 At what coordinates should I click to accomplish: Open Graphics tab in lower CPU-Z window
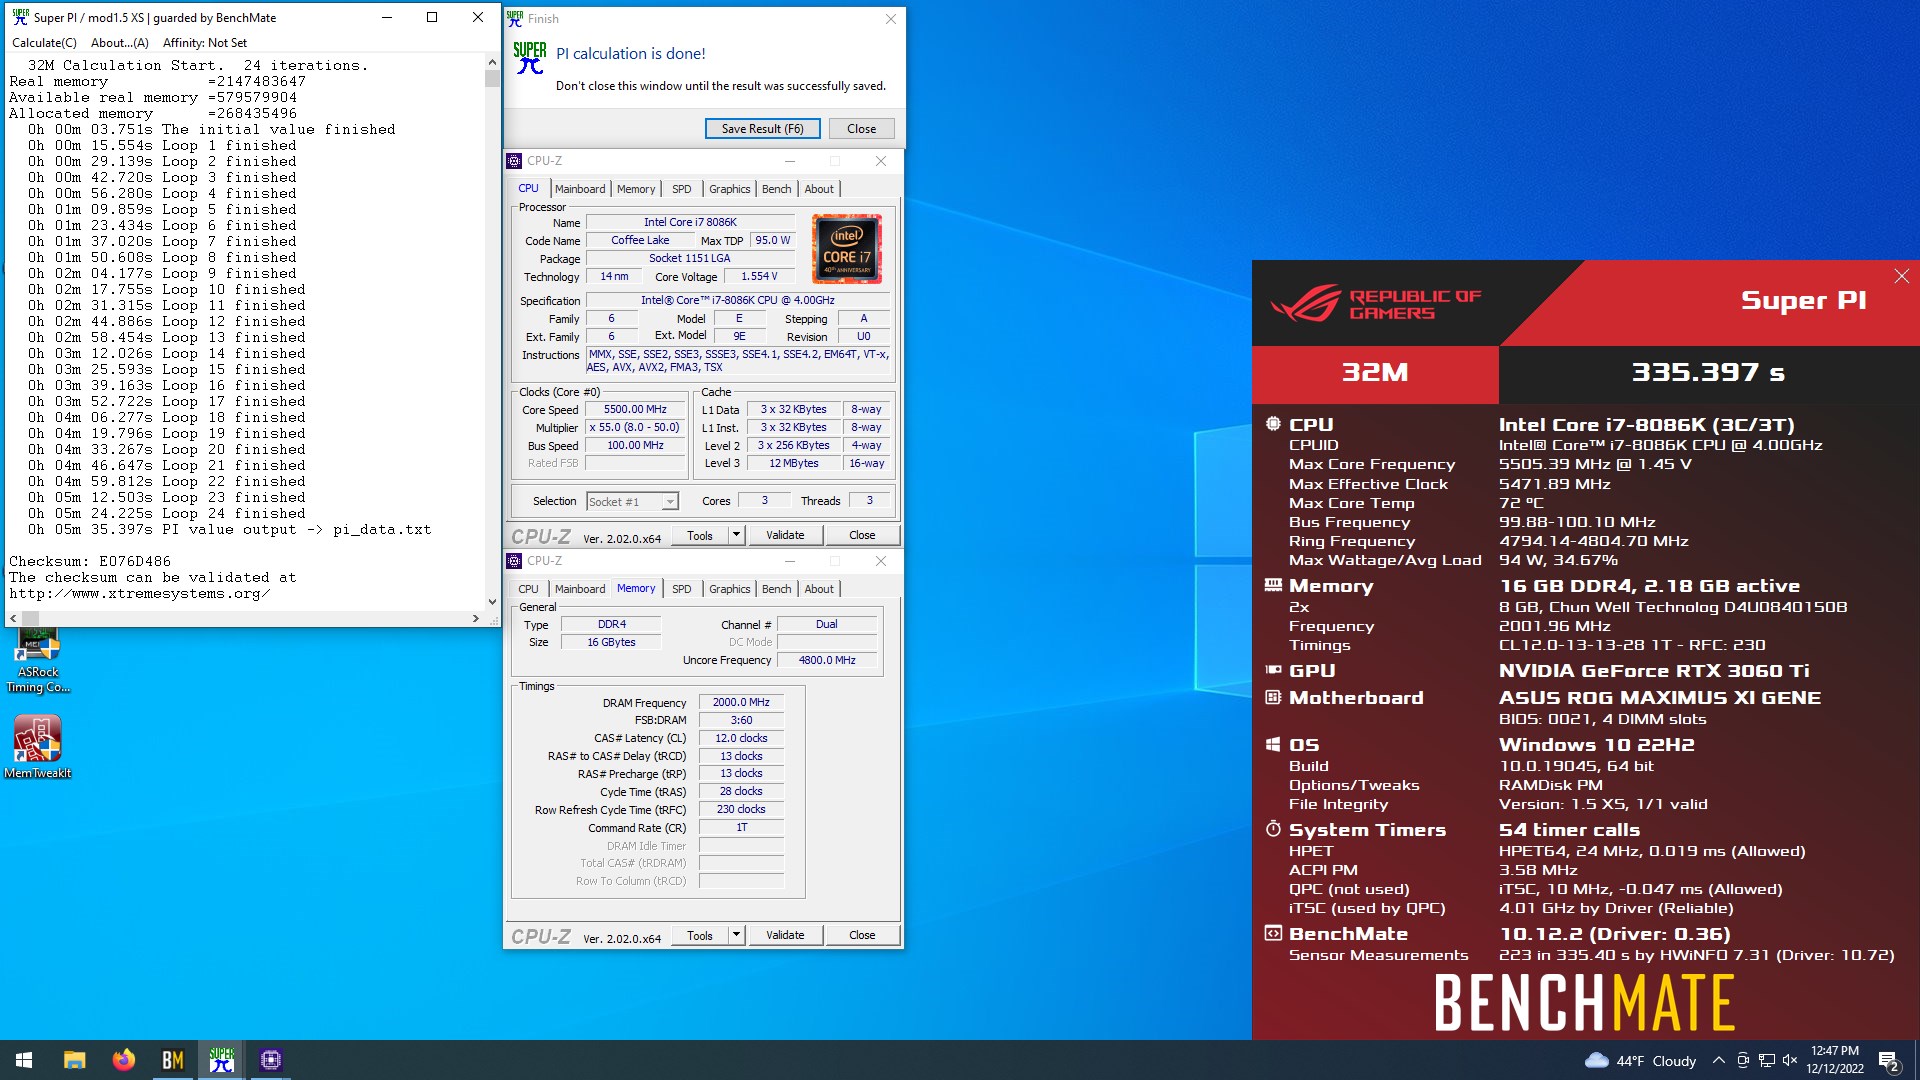pos(730,589)
